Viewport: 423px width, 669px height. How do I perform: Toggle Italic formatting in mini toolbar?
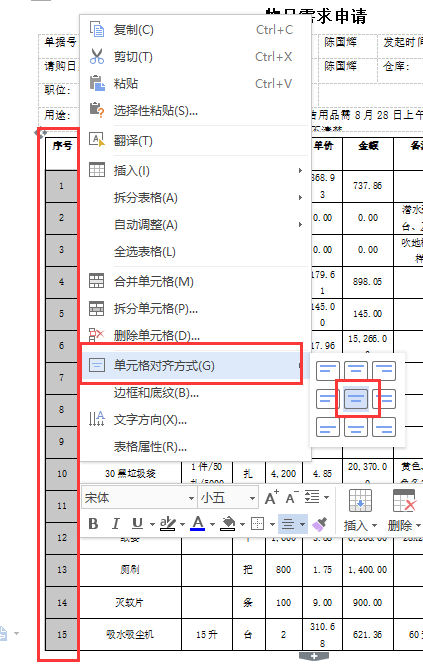[115, 524]
